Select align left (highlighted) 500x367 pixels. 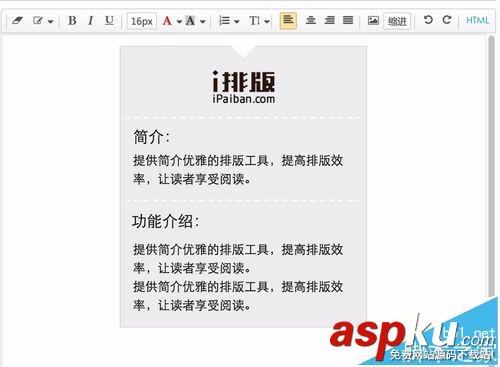pos(288,21)
